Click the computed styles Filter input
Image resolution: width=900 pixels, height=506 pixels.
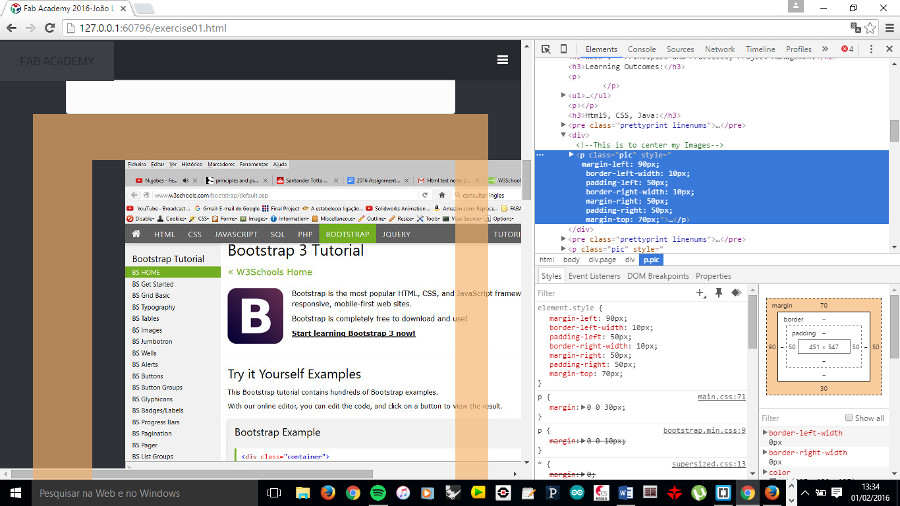[x=801, y=418]
